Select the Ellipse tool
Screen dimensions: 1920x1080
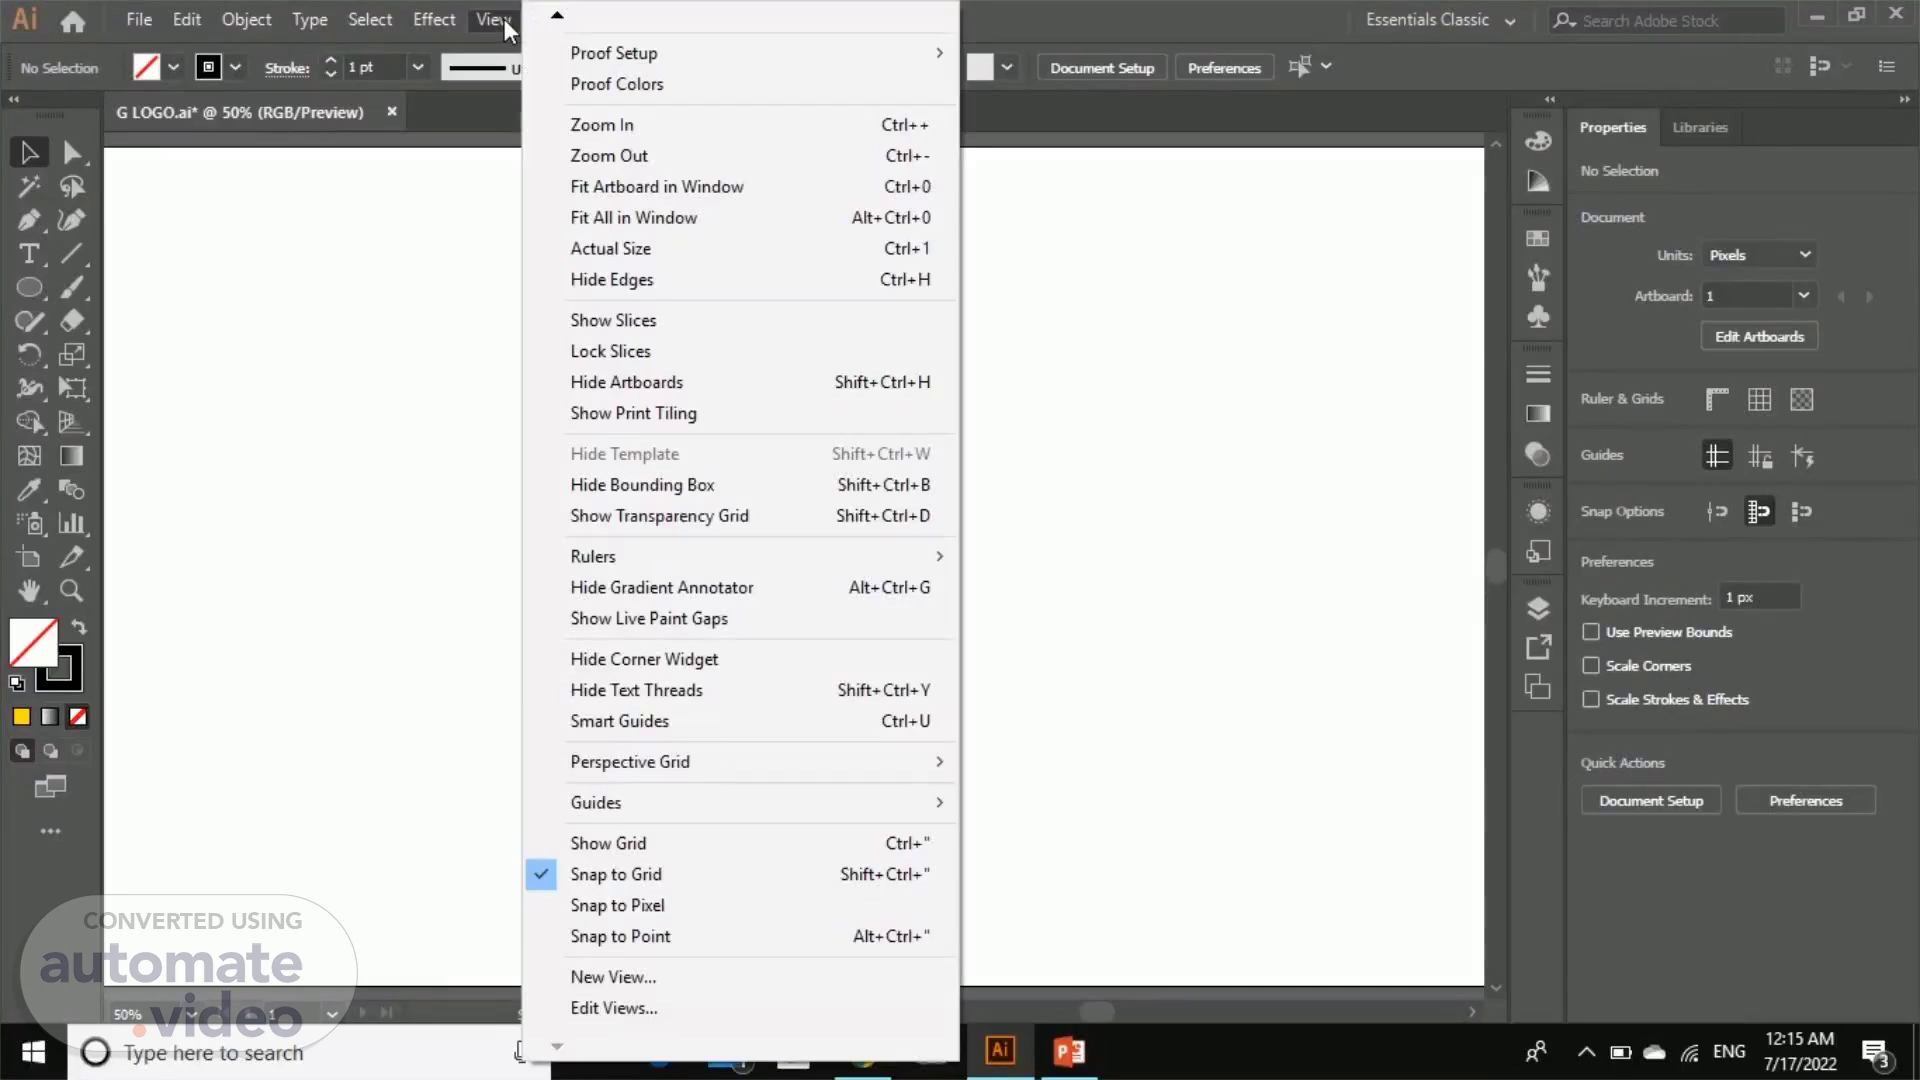[x=29, y=288]
